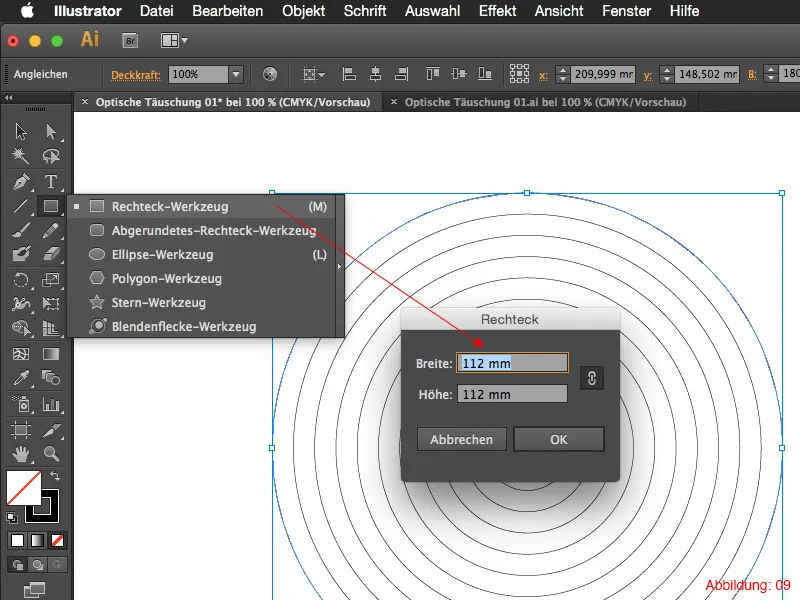Screen dimensions: 800x600
Task: Open arrange documents dropdown
Action: [174, 40]
